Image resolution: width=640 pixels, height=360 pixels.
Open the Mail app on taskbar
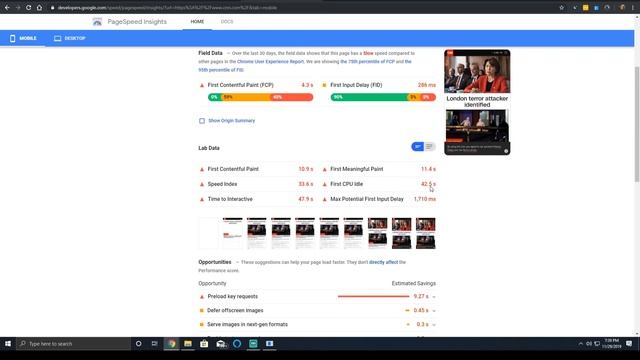pyautogui.click(x=221, y=344)
